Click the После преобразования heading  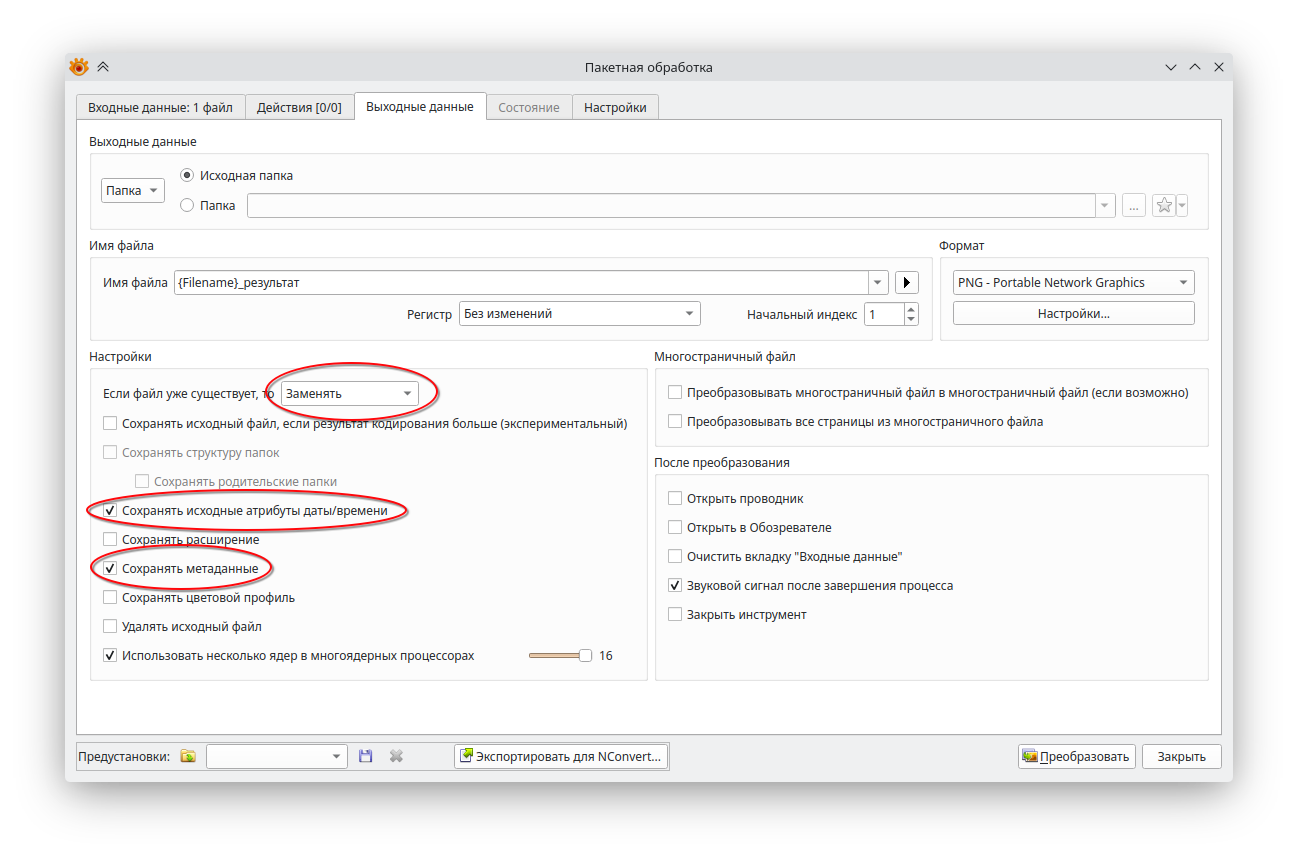[x=722, y=463]
